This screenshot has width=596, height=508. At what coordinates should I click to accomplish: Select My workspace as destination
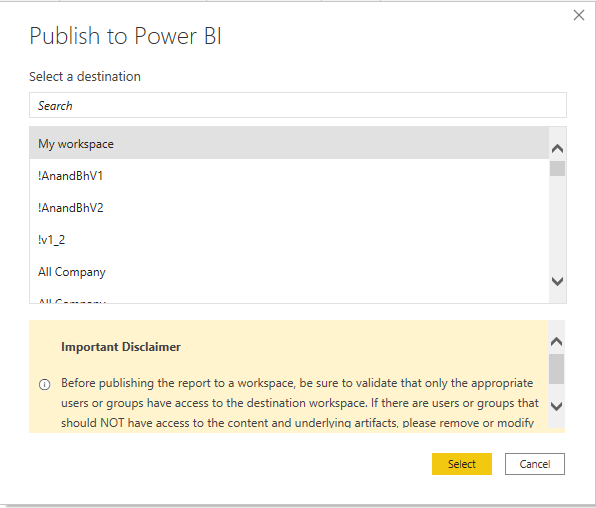click(x=289, y=143)
